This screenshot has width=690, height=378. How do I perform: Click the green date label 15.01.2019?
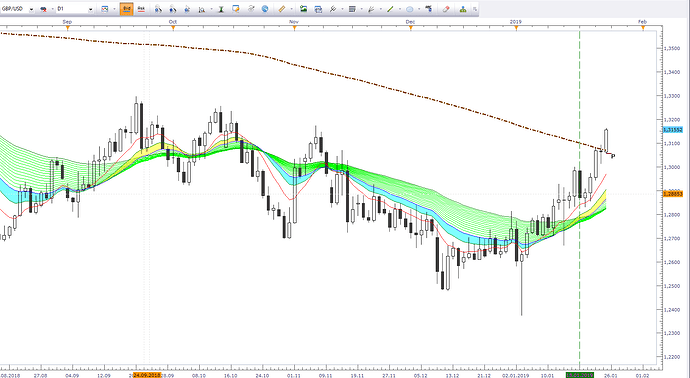(580, 375)
